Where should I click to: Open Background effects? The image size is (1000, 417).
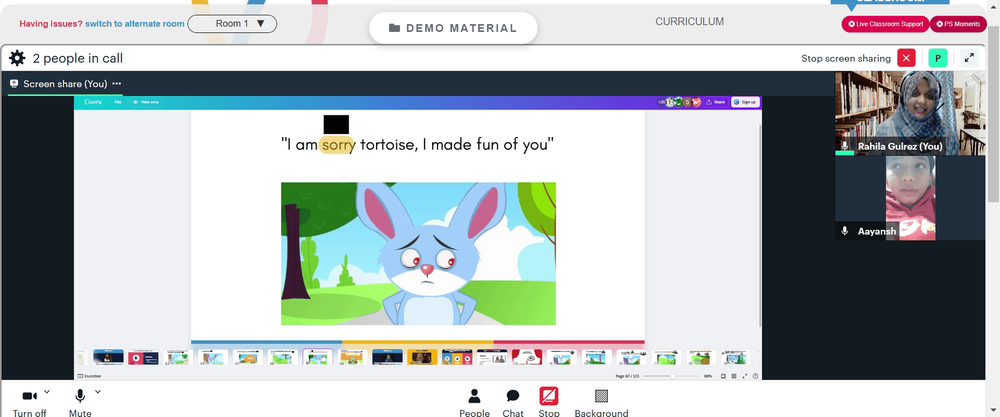[x=601, y=404]
